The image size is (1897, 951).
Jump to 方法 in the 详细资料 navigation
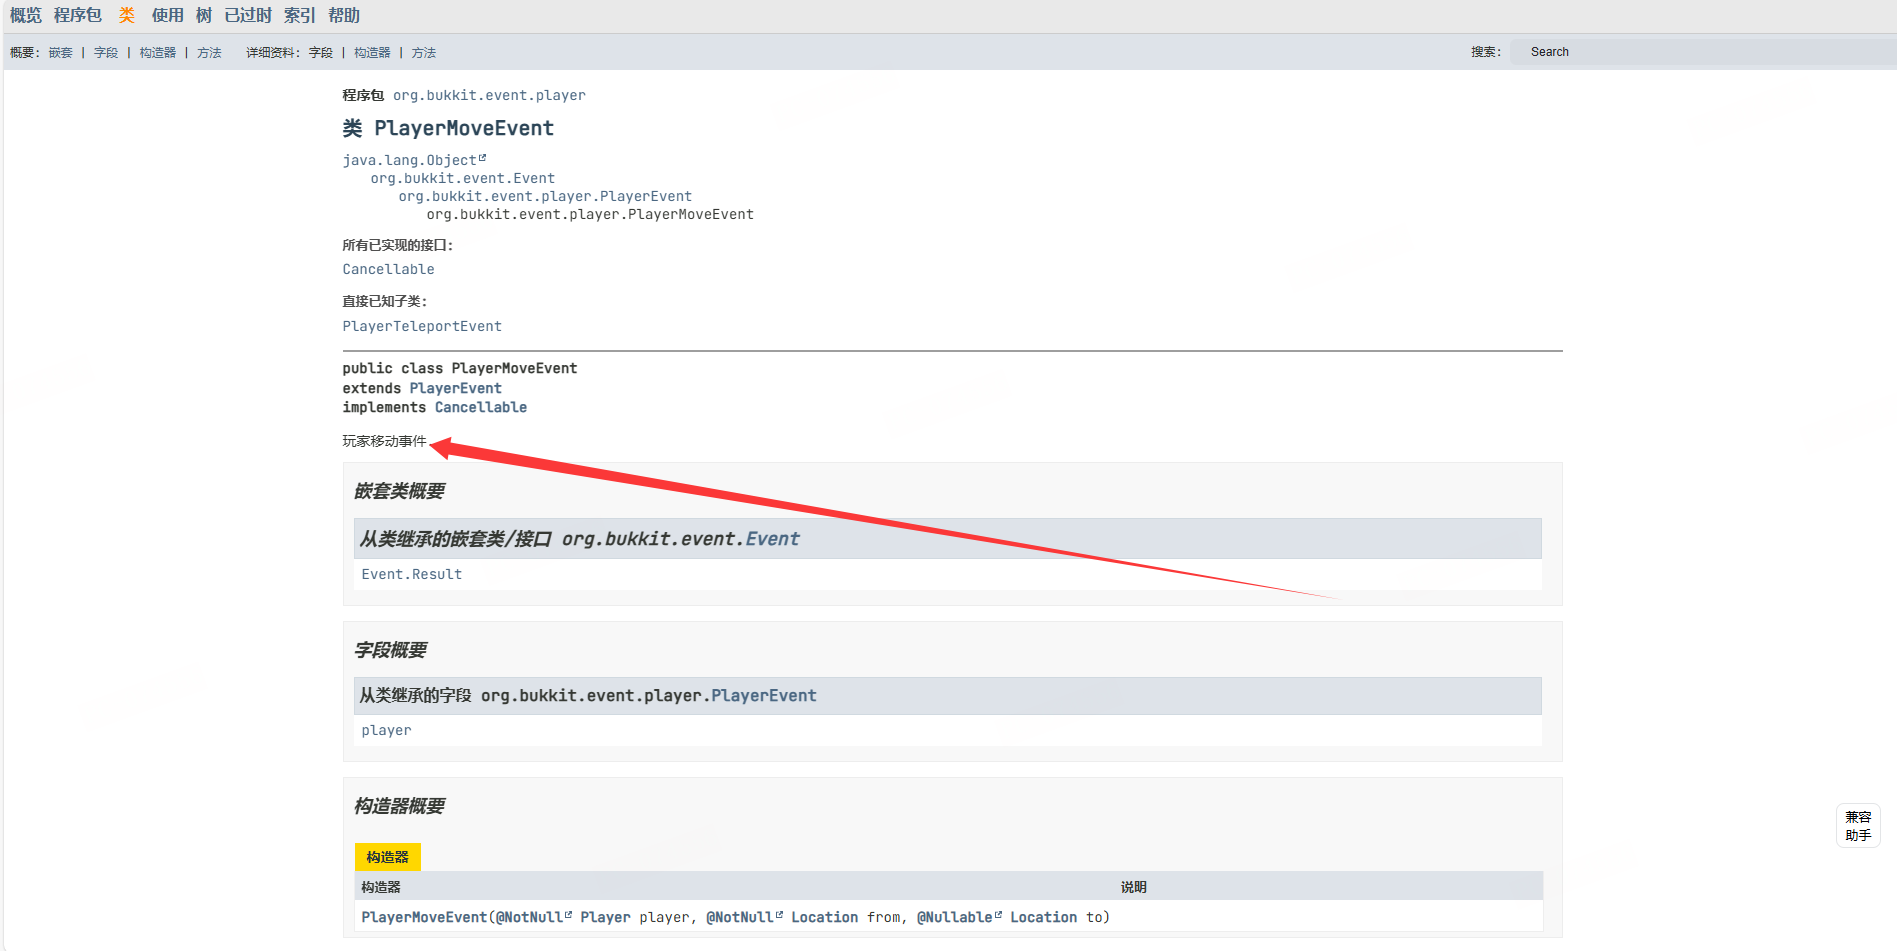coord(424,53)
